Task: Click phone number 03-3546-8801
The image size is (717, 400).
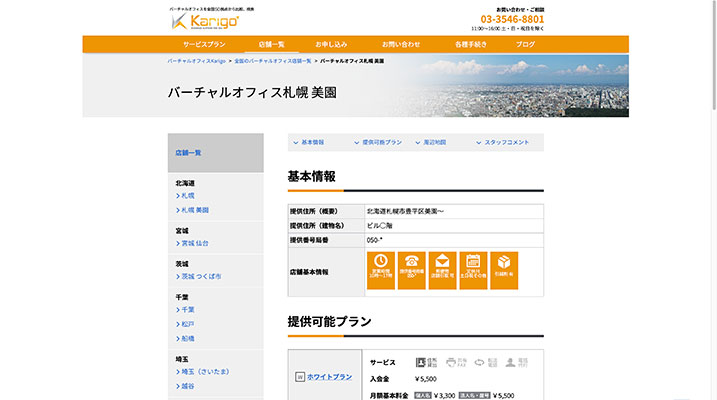Action: tap(512, 19)
